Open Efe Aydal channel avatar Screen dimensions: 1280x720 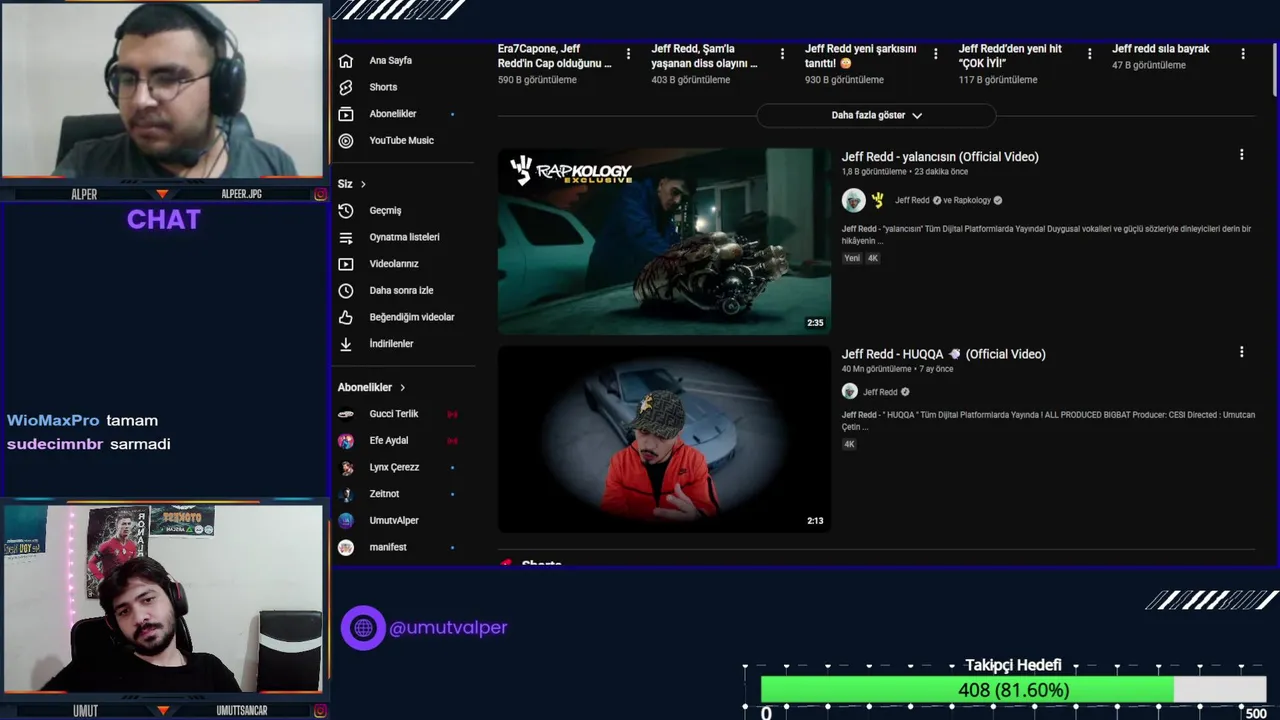coord(346,441)
